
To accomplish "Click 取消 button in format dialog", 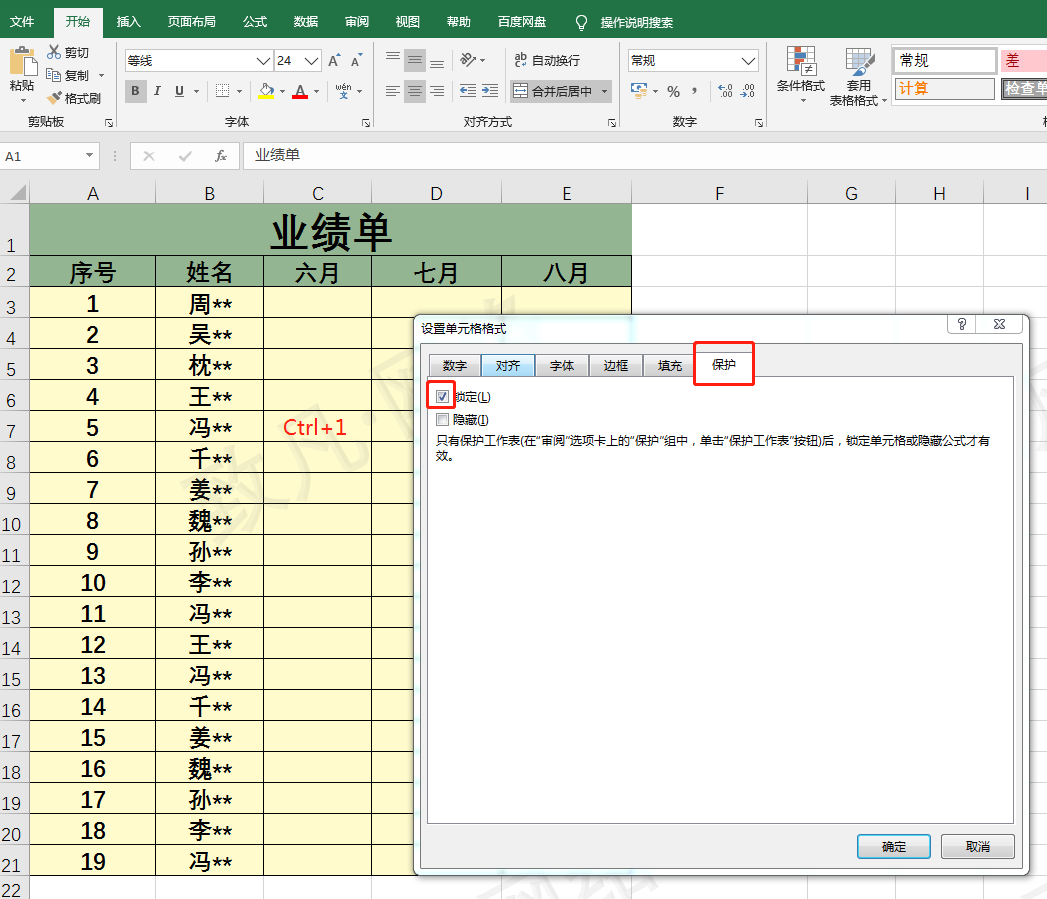I will (978, 846).
